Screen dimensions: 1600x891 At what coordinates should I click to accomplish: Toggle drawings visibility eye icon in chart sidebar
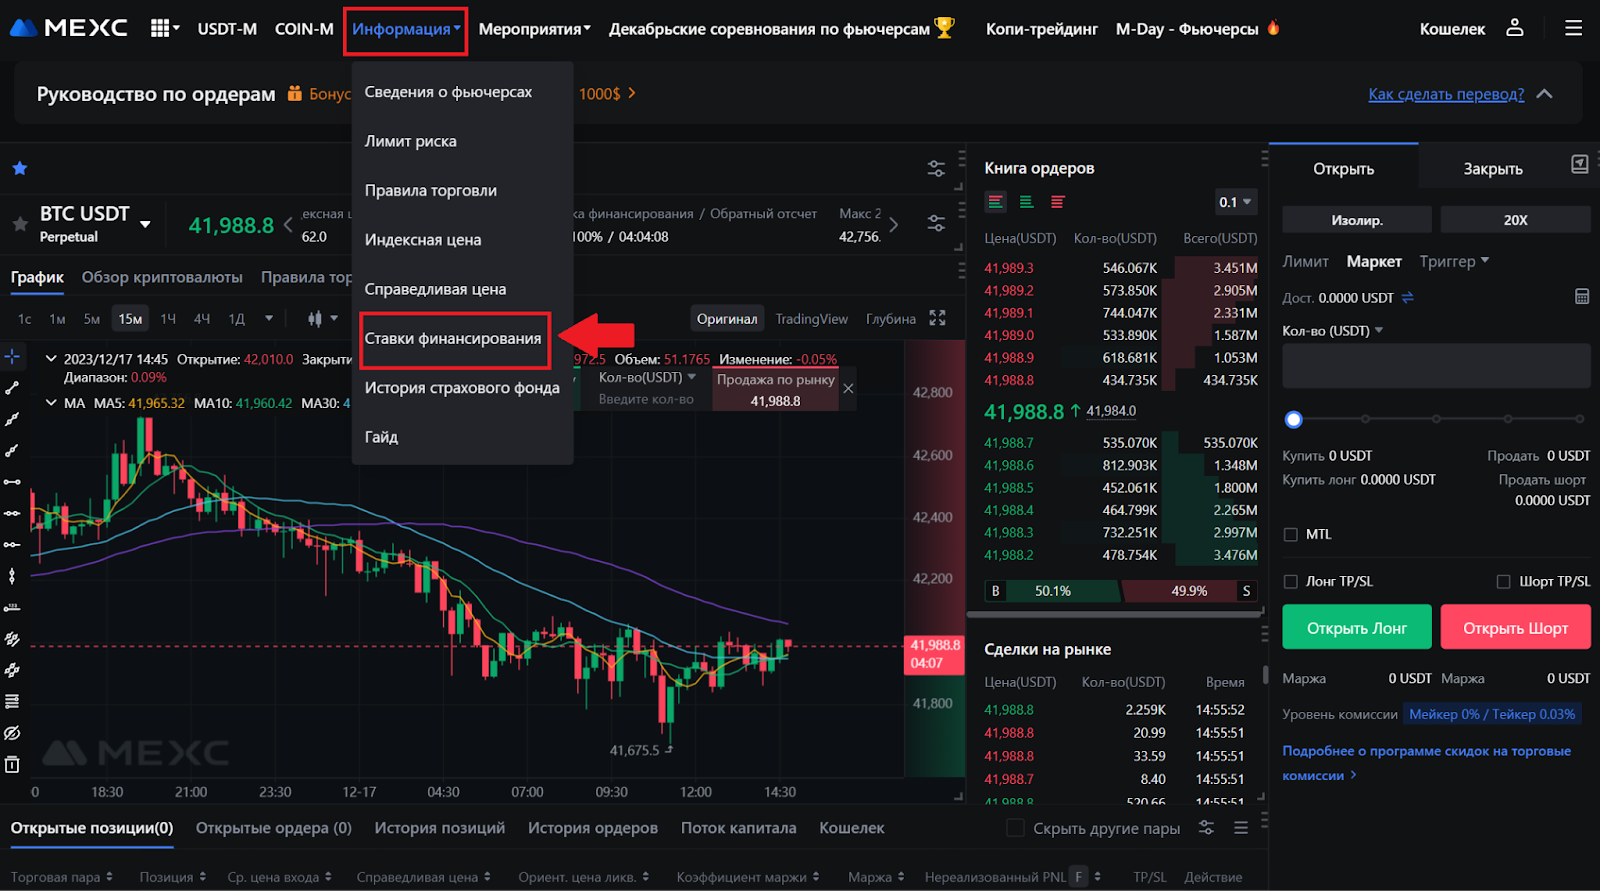[x=12, y=733]
